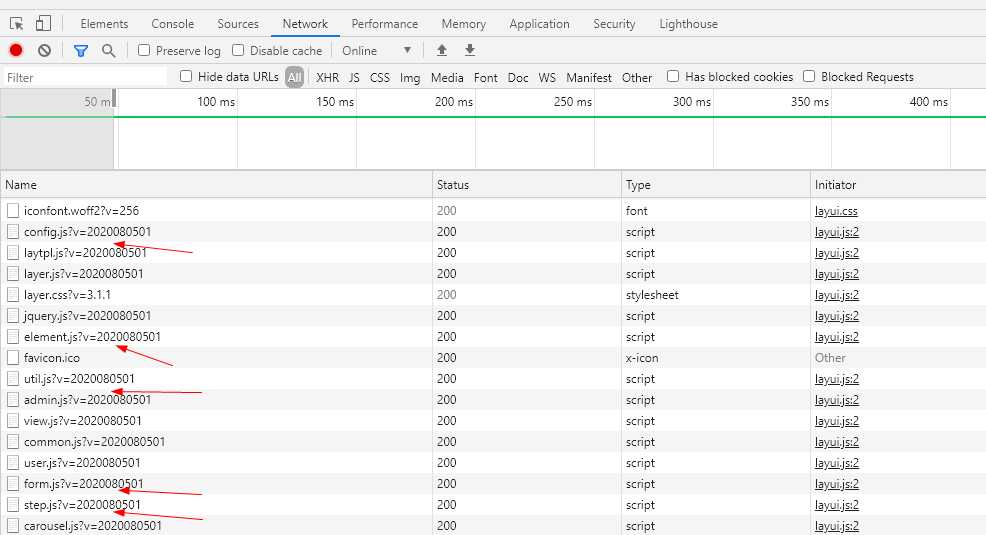Sort by the Initiator column header
986x535 pixels.
[x=898, y=185]
